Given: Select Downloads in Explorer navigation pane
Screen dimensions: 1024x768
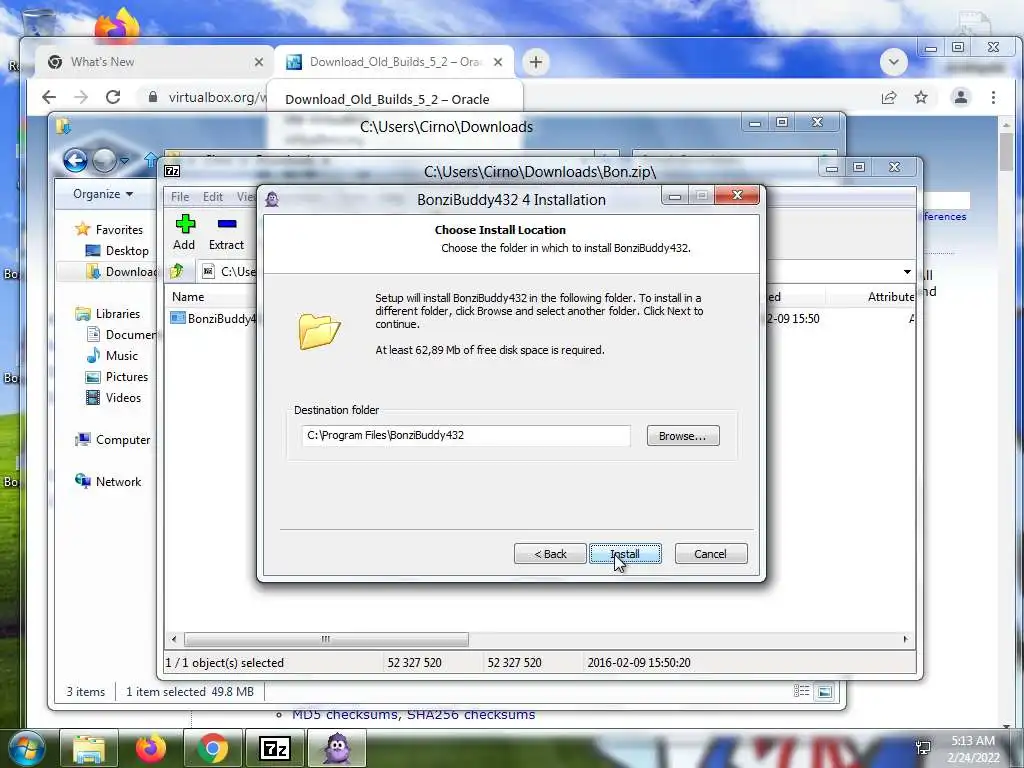Looking at the screenshot, I should 122,272.
